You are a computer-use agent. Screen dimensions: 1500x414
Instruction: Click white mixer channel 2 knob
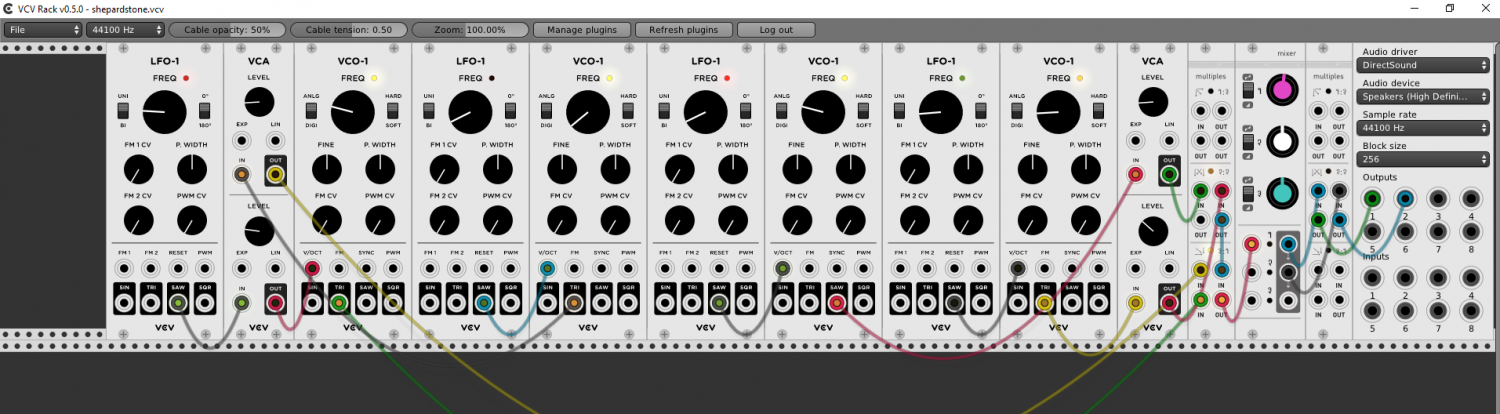tap(1283, 143)
